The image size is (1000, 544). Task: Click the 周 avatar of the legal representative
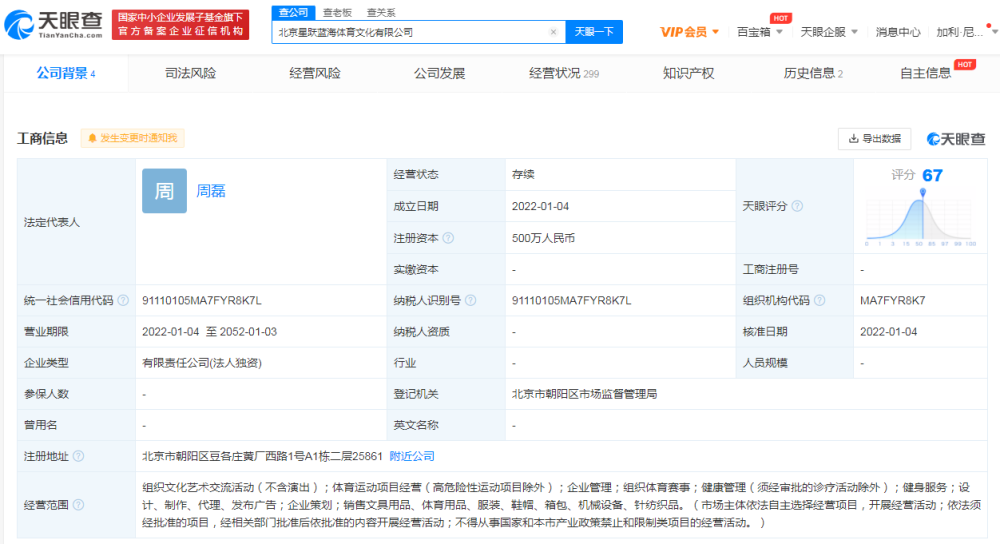click(x=164, y=190)
